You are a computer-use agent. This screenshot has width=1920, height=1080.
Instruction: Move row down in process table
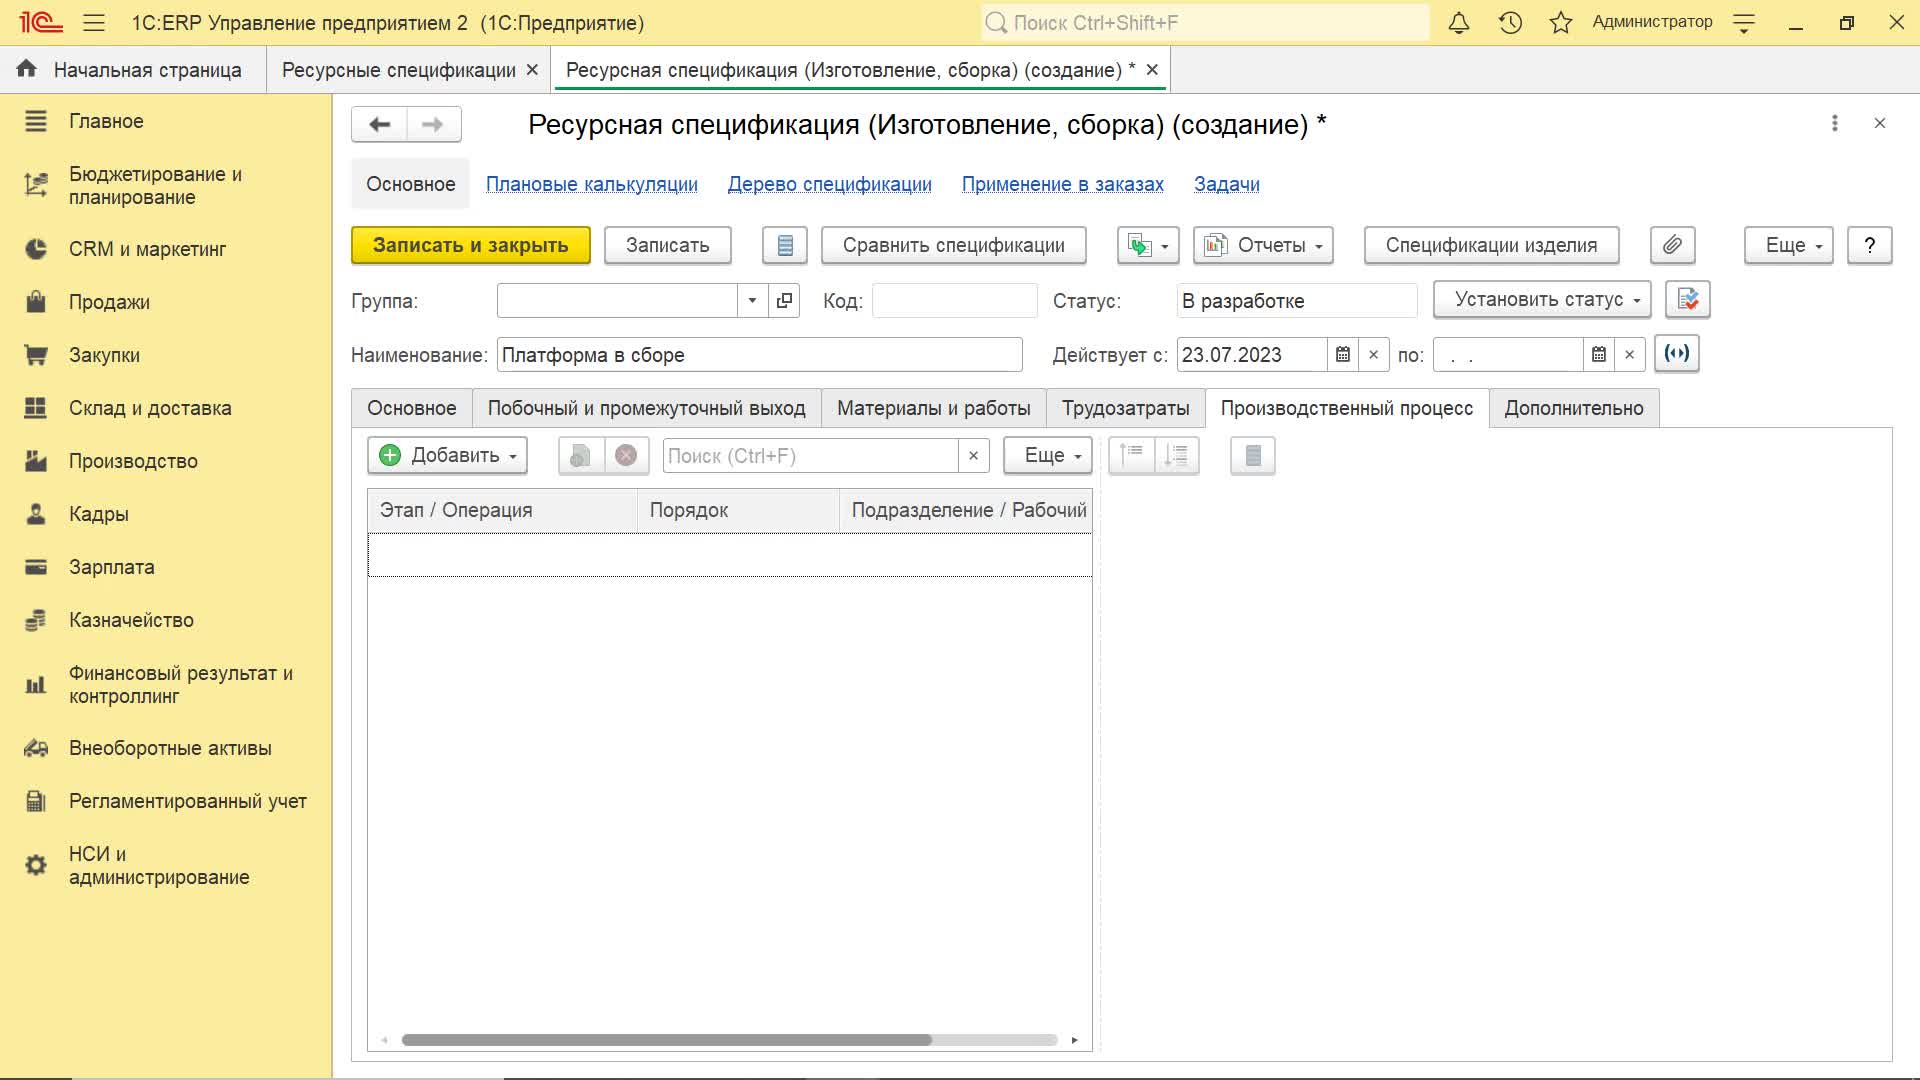pos(1177,456)
